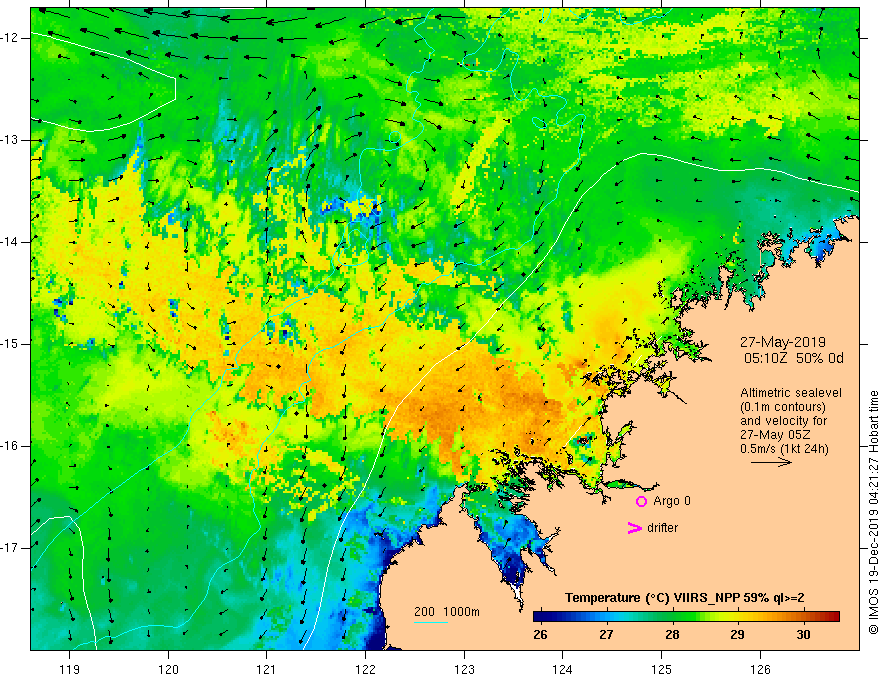Click the longitude axis label 119
The image size is (880, 680).
(70, 669)
